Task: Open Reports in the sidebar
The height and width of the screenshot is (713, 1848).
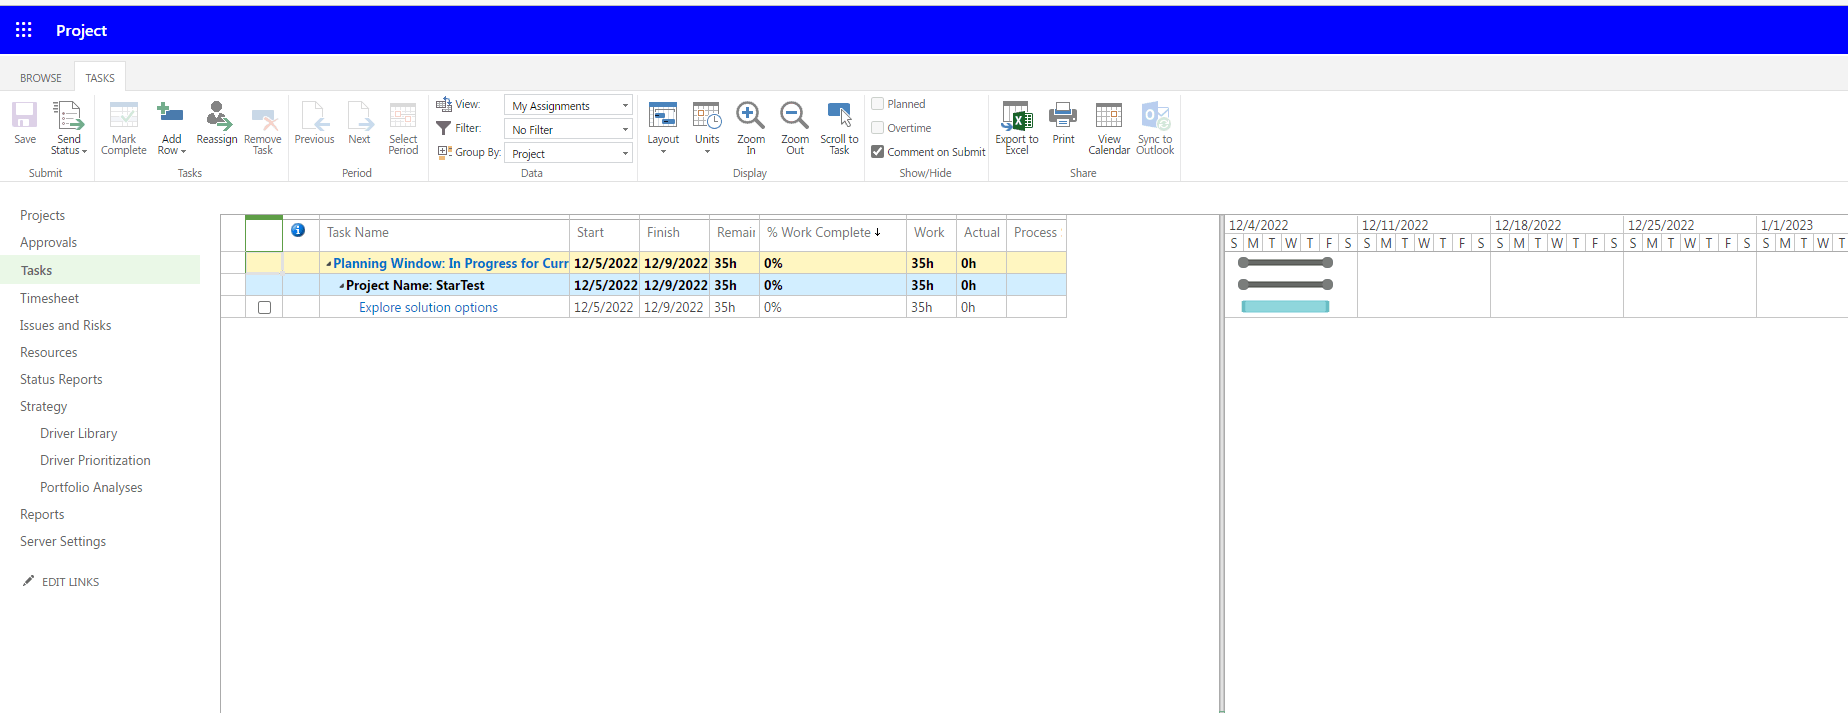Action: [42, 514]
